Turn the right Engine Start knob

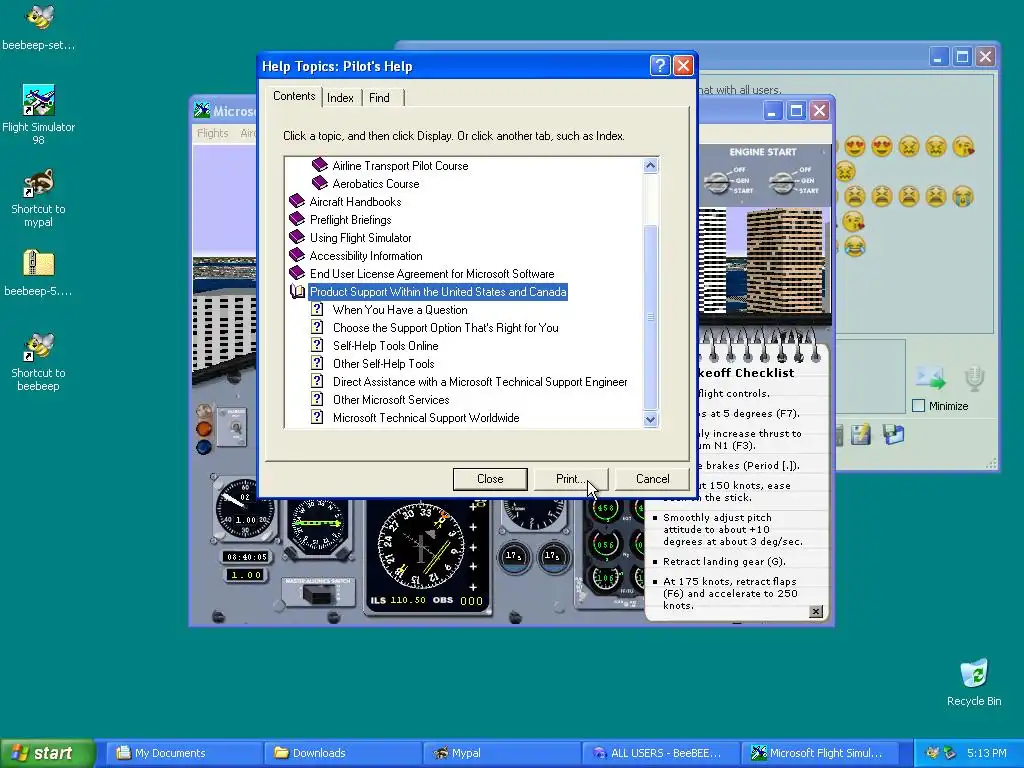(782, 182)
